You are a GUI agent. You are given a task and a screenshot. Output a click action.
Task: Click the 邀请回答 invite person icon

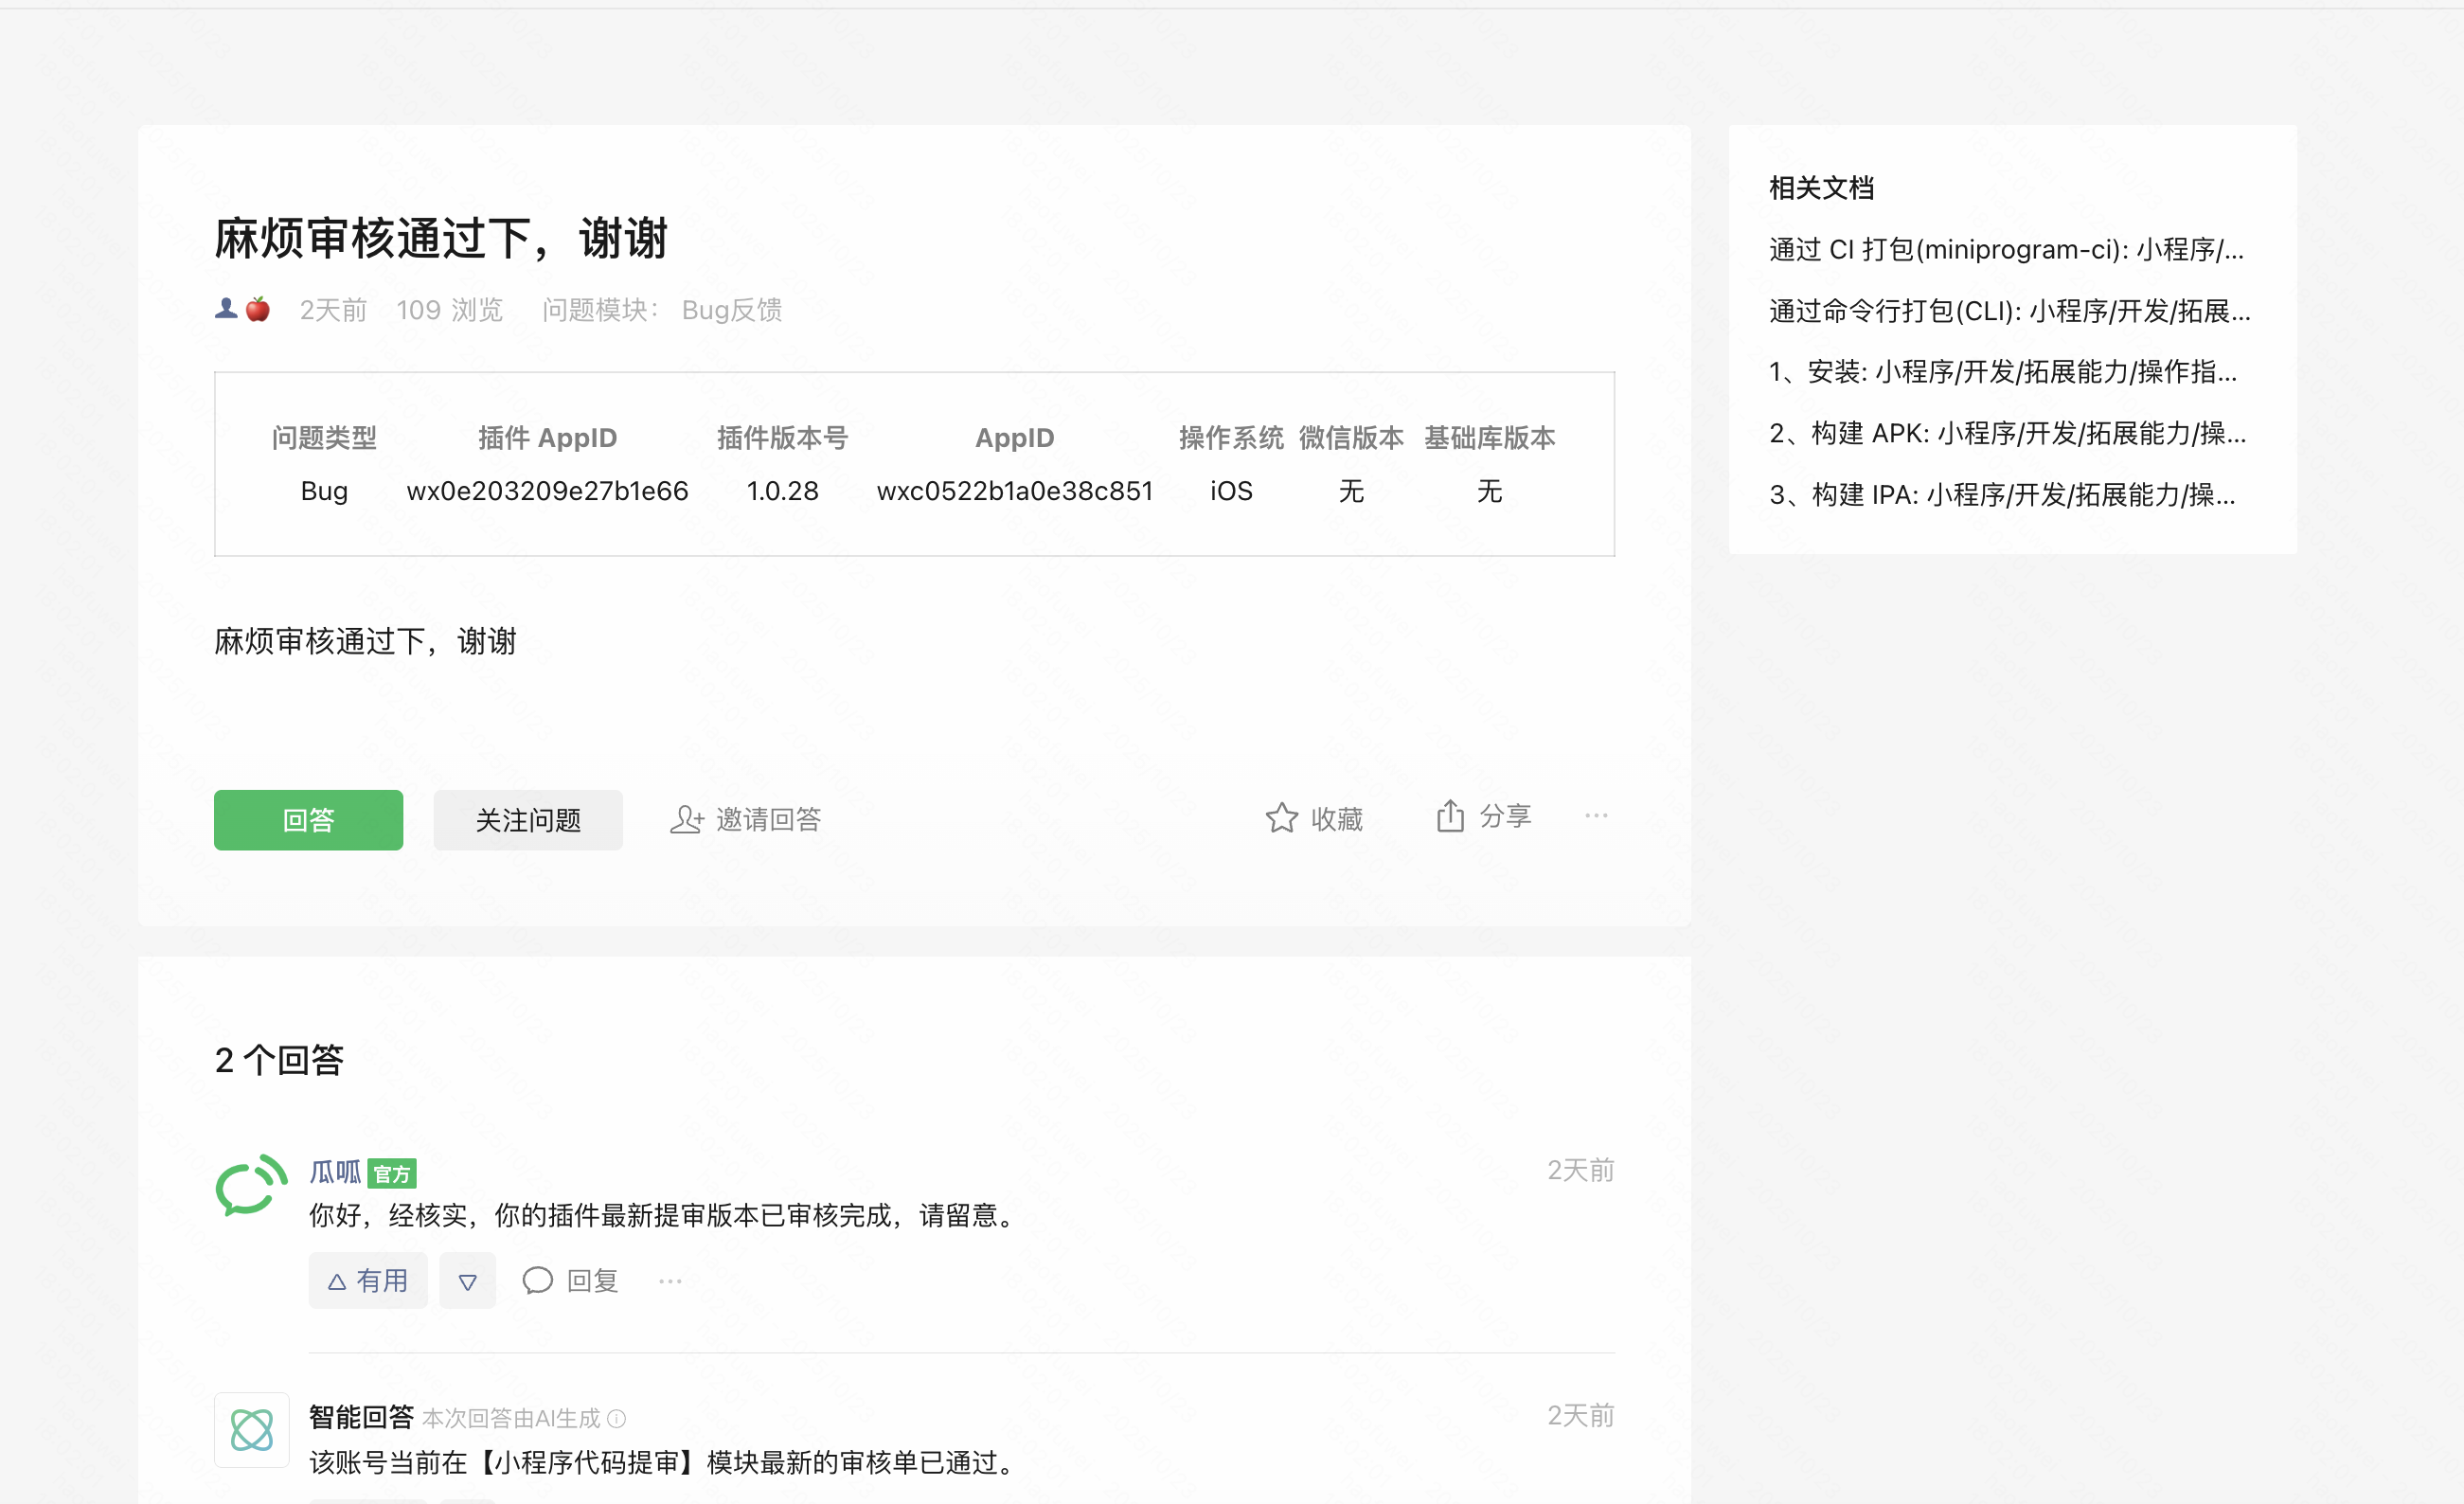[x=686, y=820]
